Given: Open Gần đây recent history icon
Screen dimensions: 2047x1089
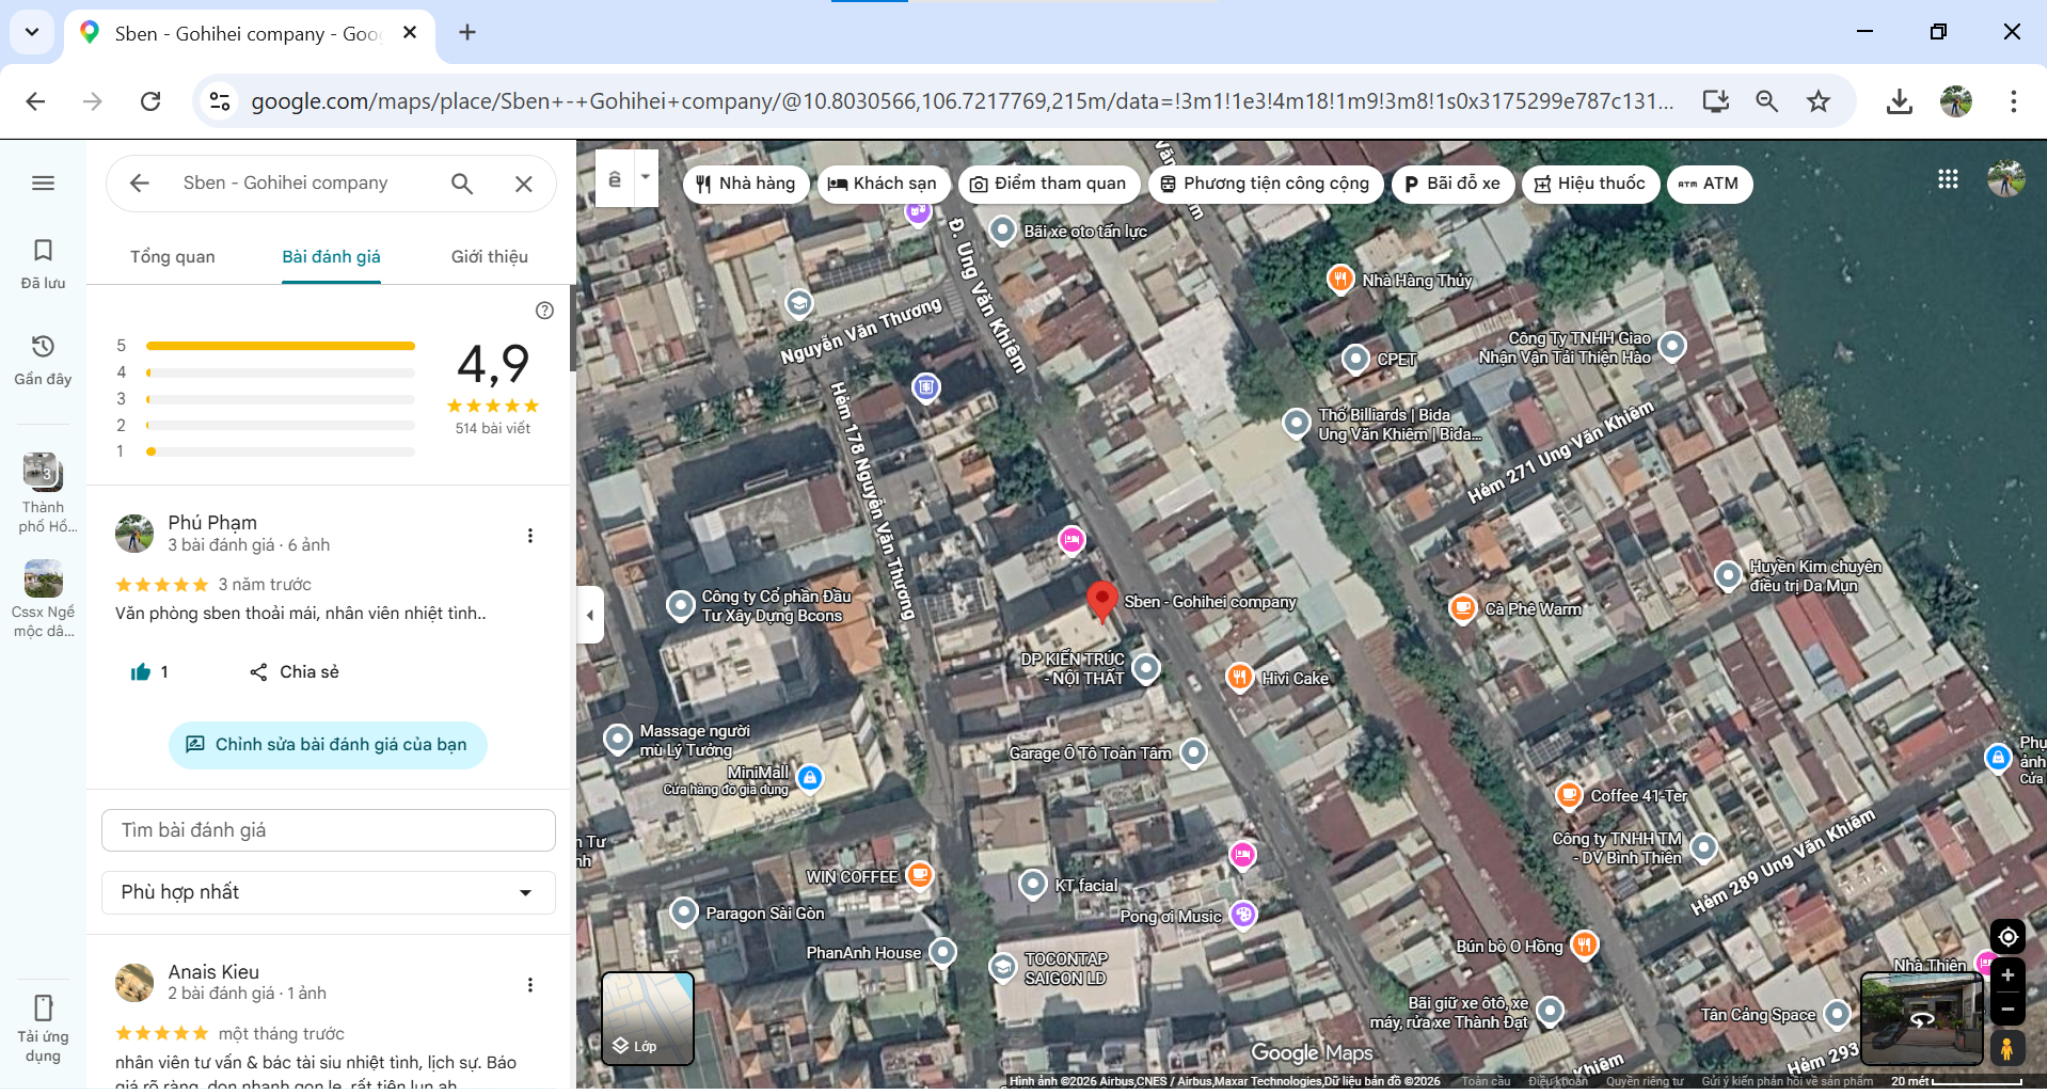Looking at the screenshot, I should (43, 347).
